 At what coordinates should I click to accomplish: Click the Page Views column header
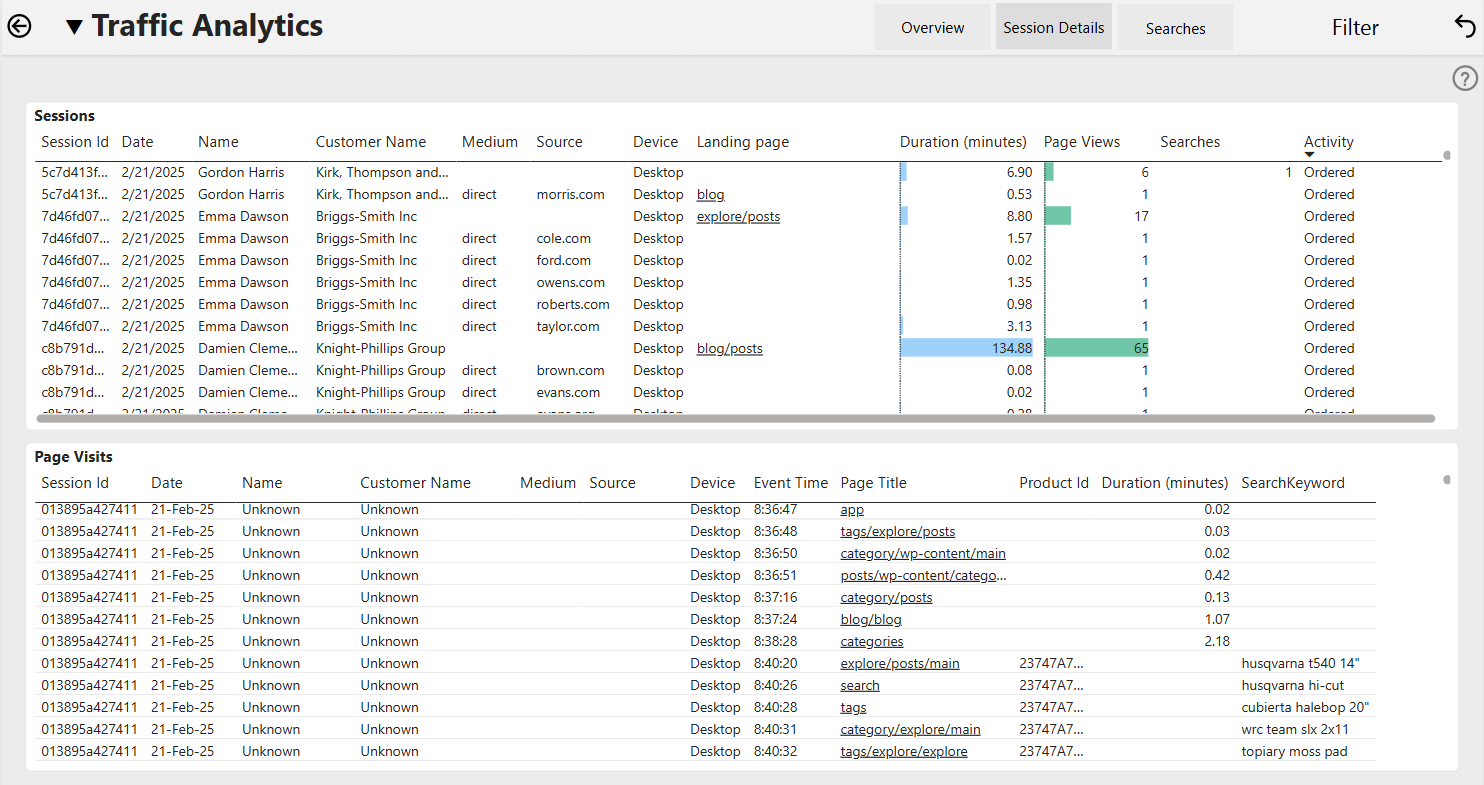click(1081, 142)
